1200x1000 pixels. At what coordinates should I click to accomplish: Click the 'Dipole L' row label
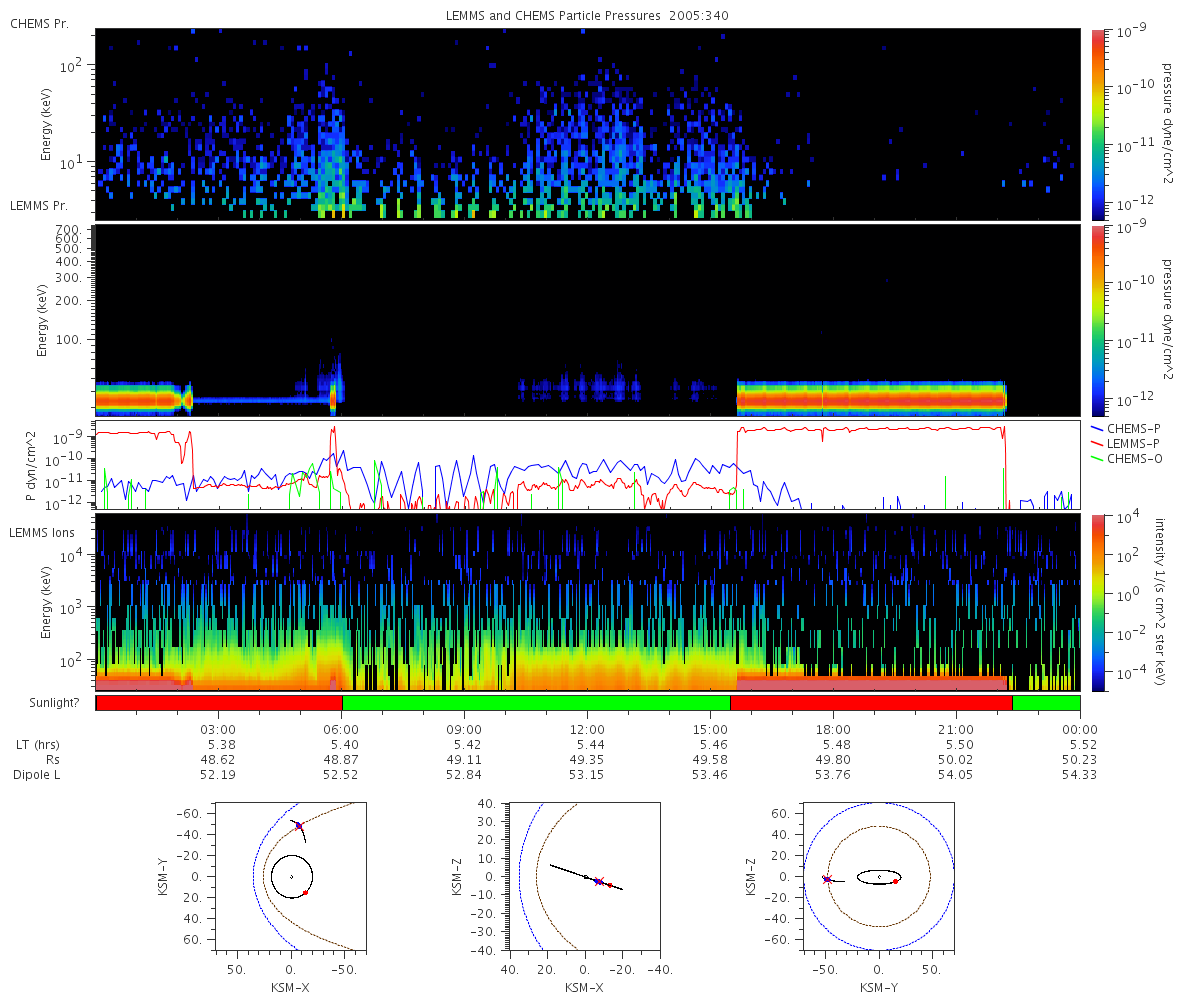point(38,774)
